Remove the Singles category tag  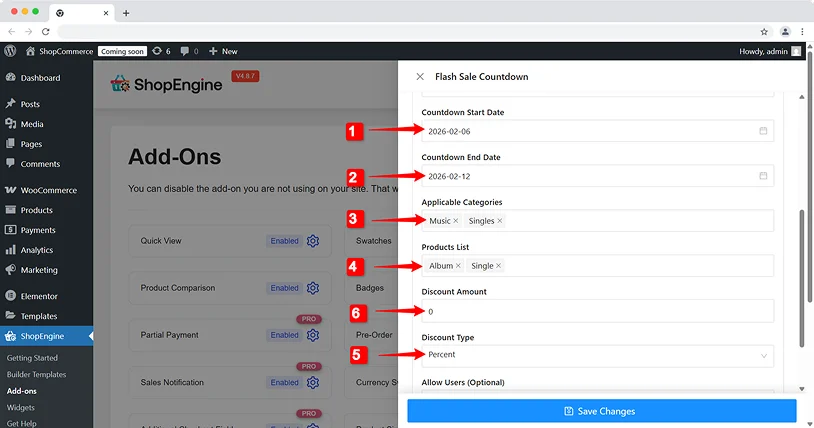[499, 221]
